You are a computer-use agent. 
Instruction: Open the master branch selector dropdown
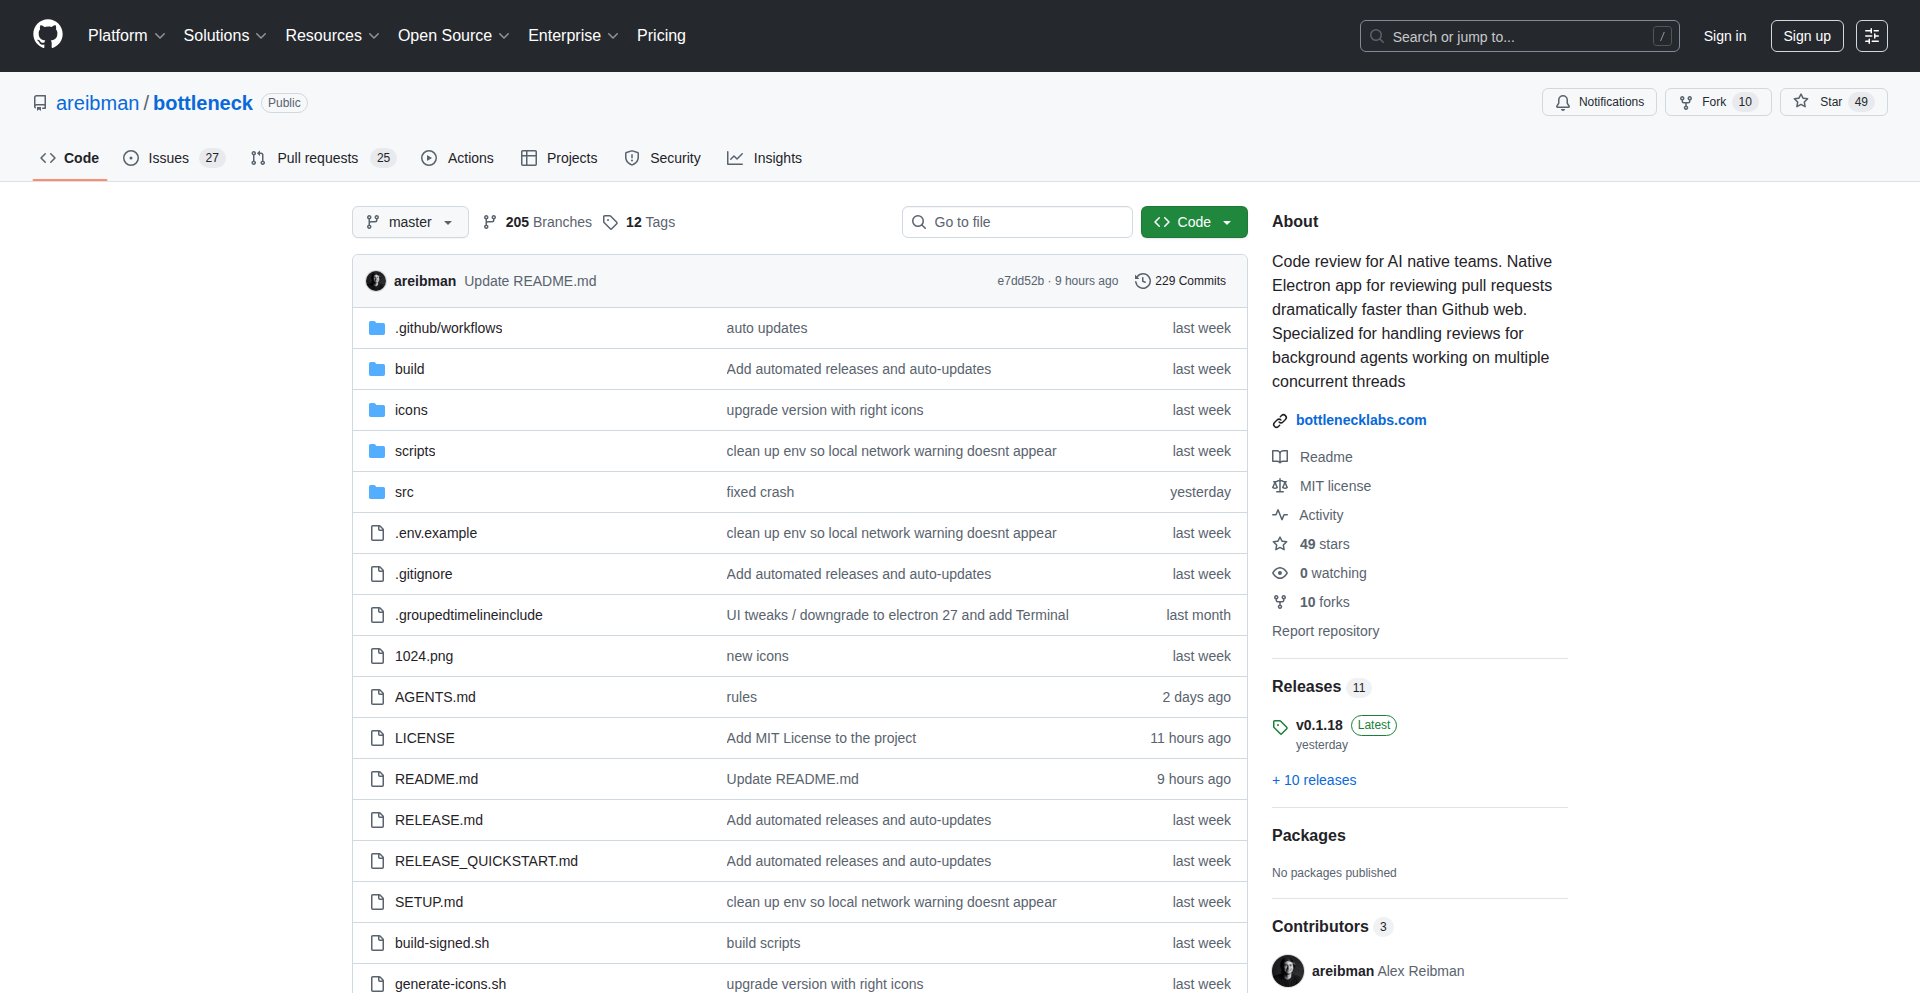tap(410, 222)
